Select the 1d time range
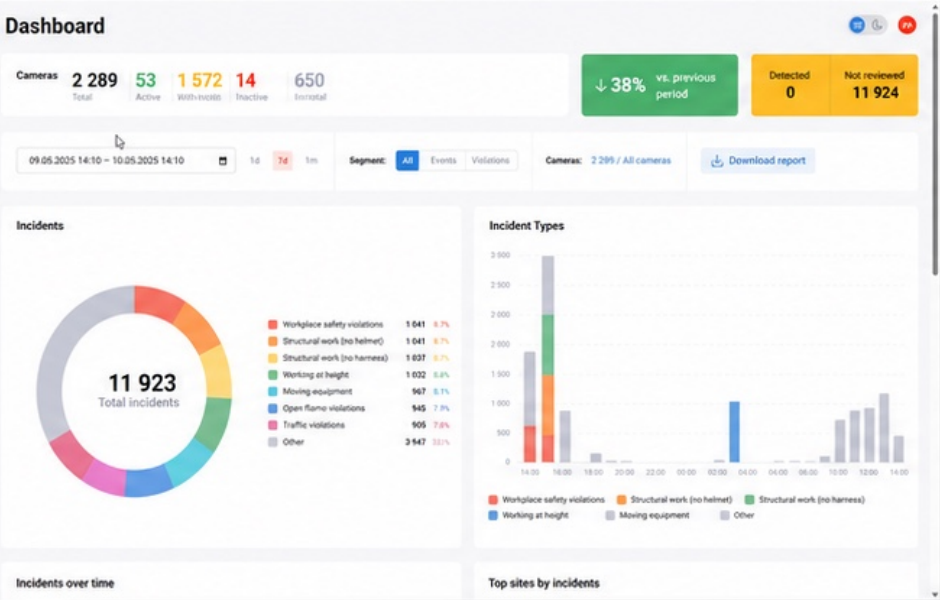 pyautogui.click(x=254, y=161)
